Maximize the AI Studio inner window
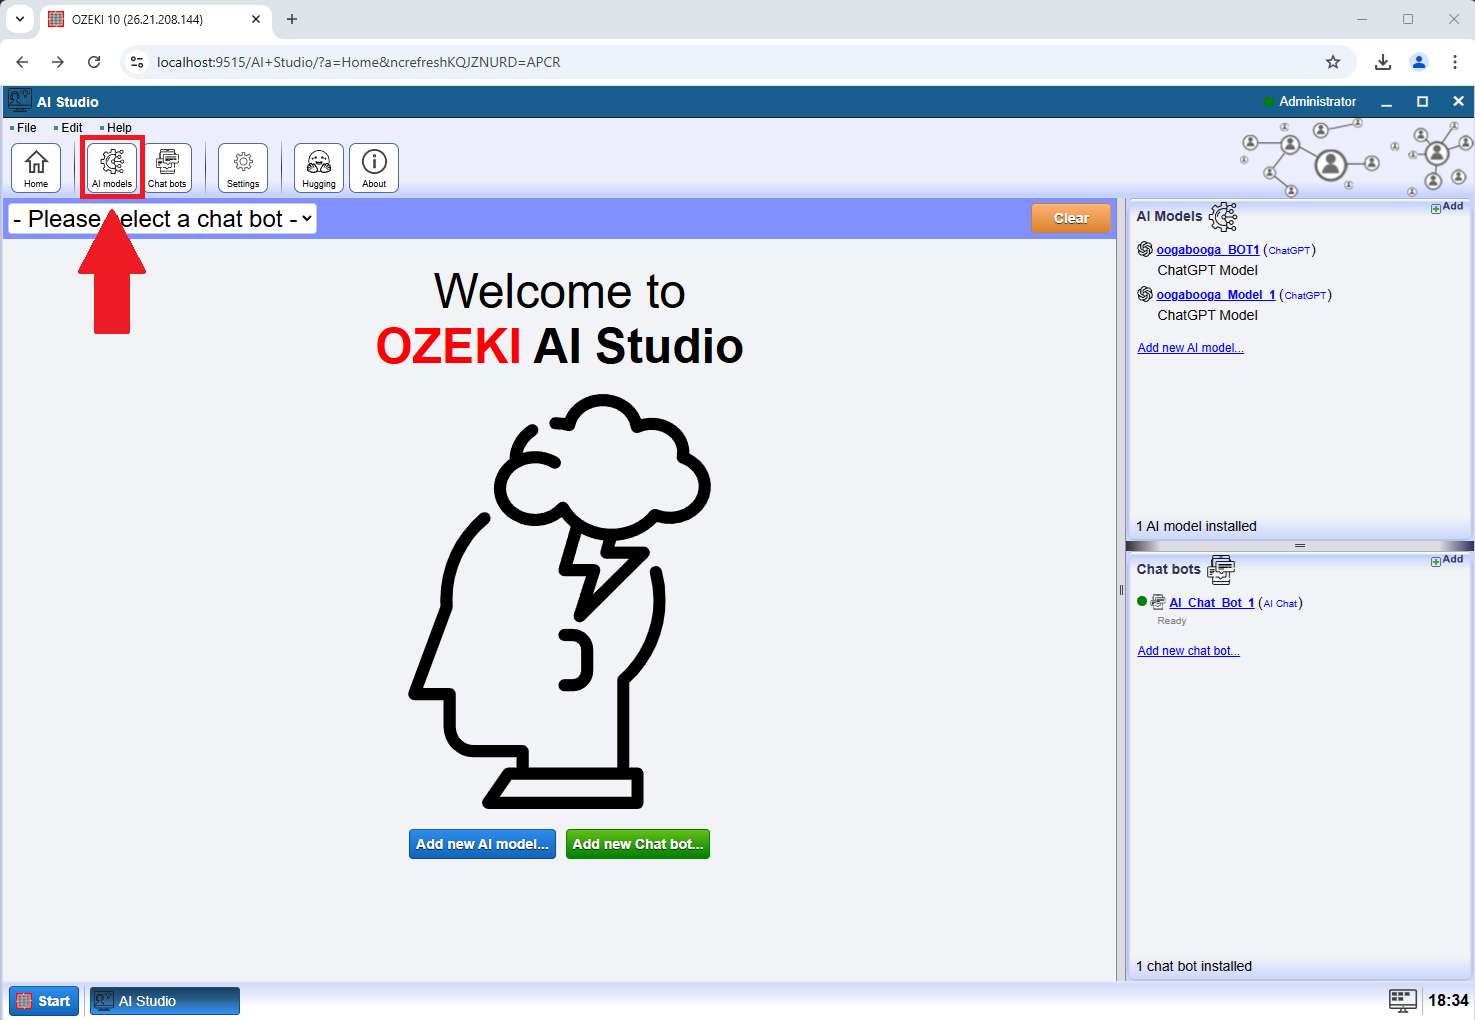This screenshot has width=1475, height=1020. tap(1422, 102)
